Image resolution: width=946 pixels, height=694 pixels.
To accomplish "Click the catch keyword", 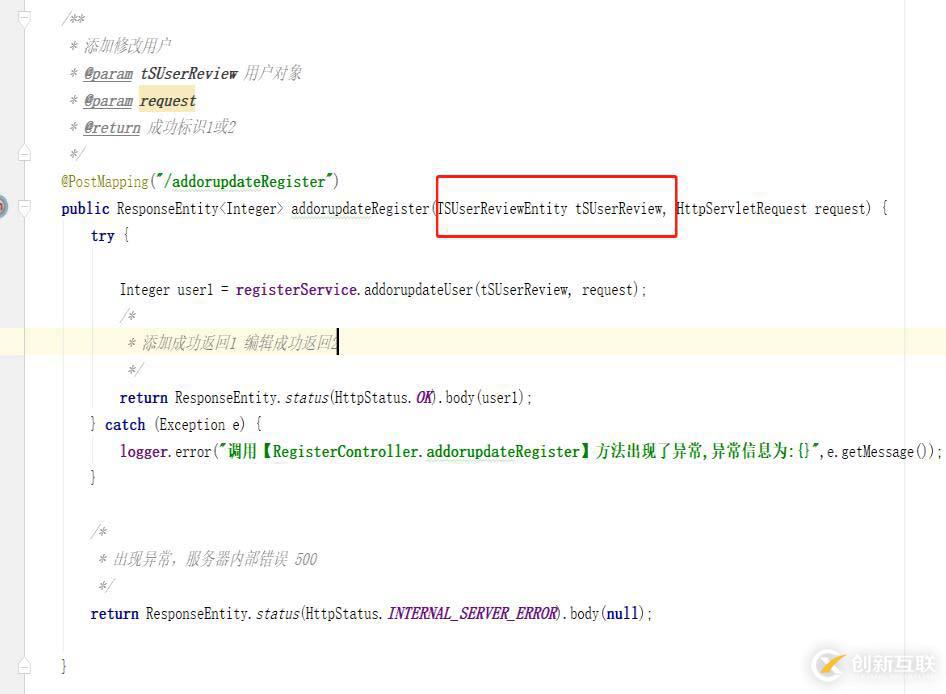I will 125,424.
